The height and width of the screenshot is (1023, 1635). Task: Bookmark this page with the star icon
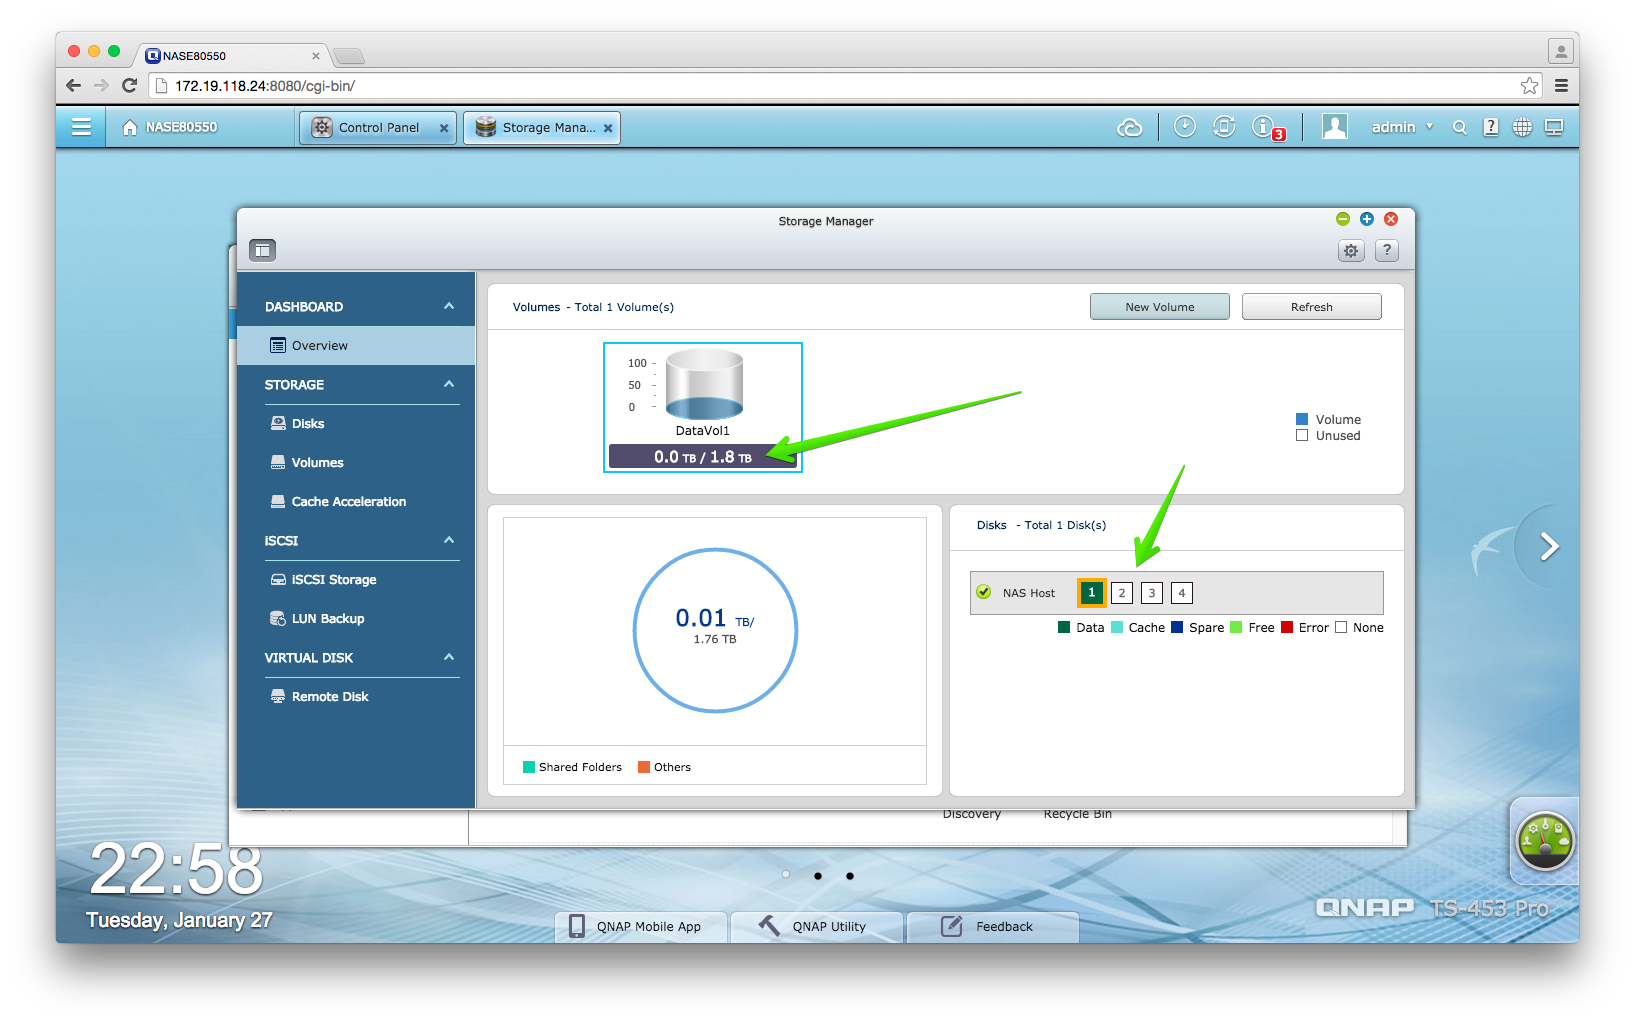click(x=1529, y=86)
